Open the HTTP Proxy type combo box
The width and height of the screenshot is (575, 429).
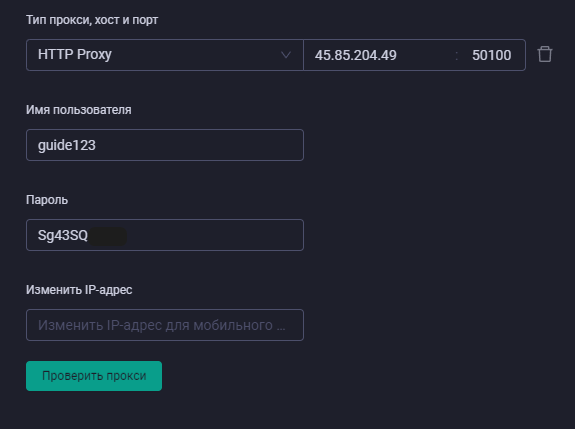[165, 55]
